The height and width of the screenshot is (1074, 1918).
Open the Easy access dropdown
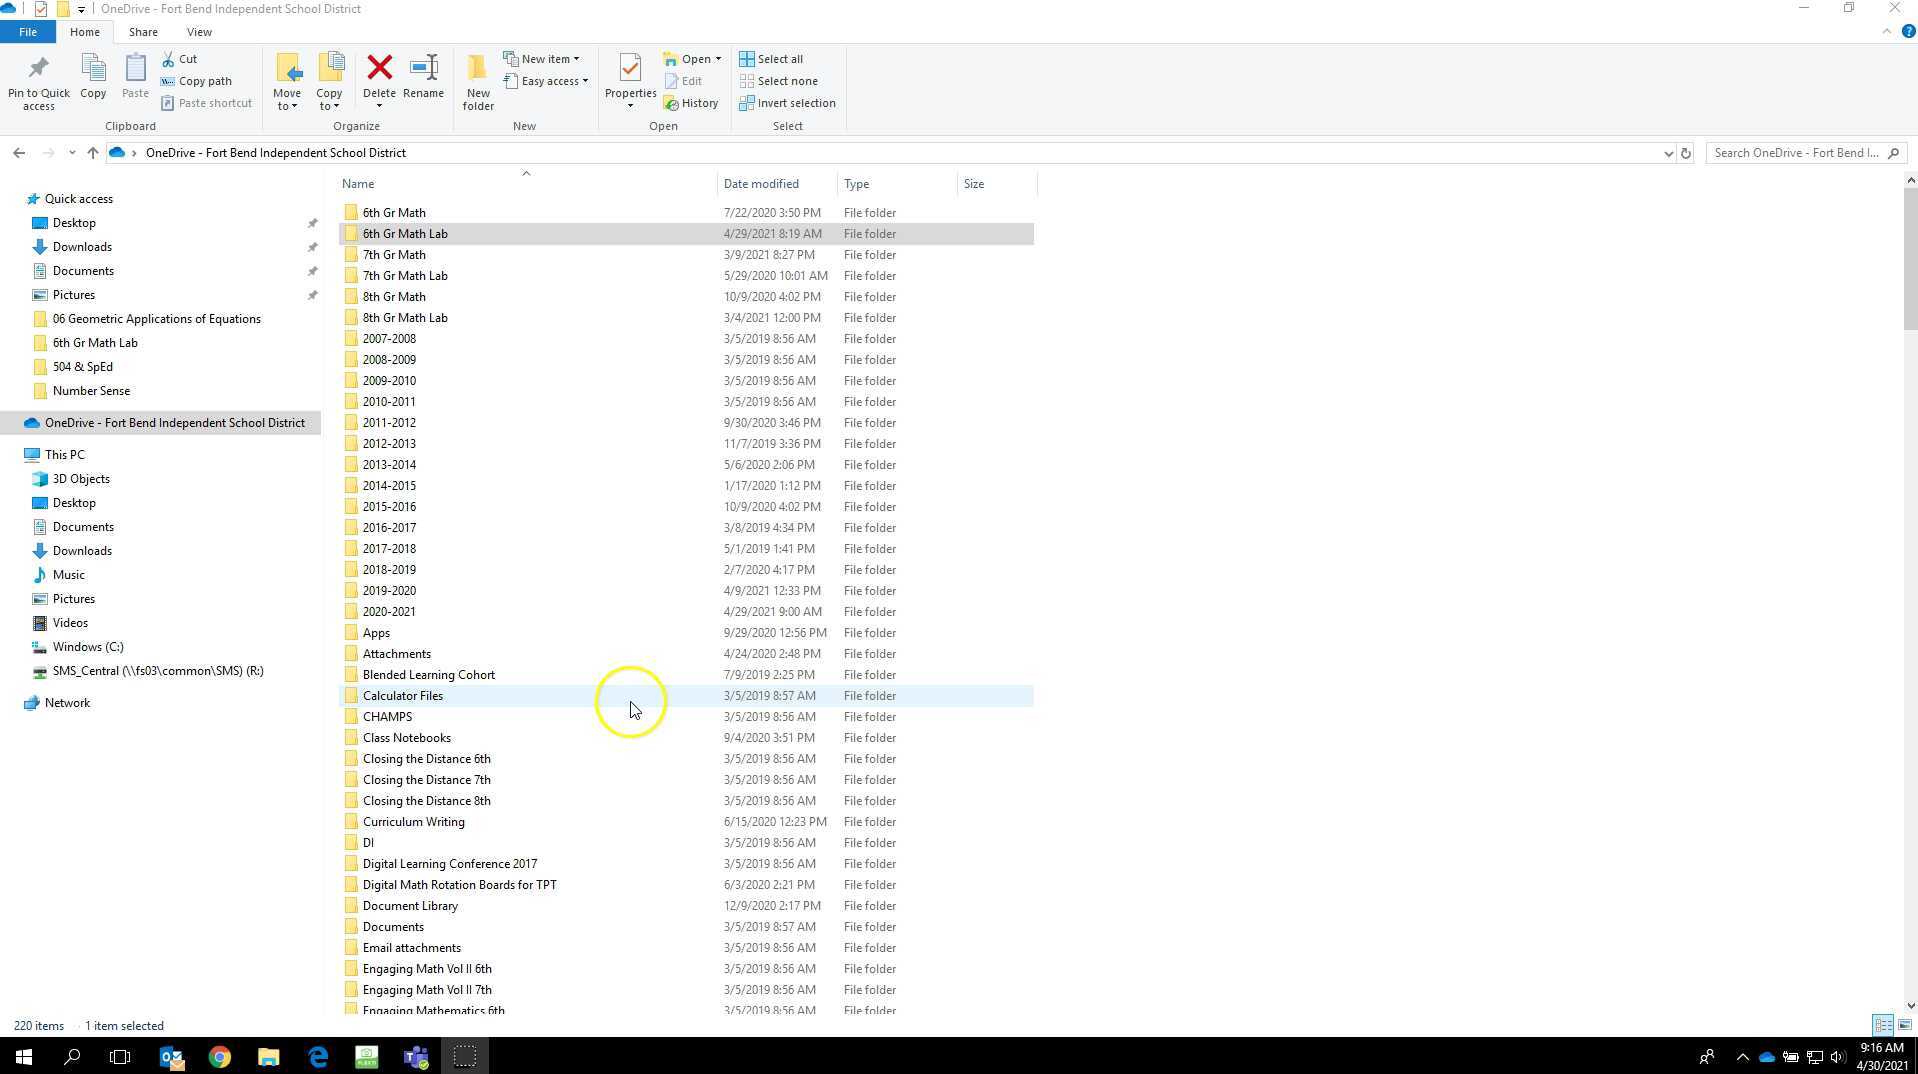[546, 81]
